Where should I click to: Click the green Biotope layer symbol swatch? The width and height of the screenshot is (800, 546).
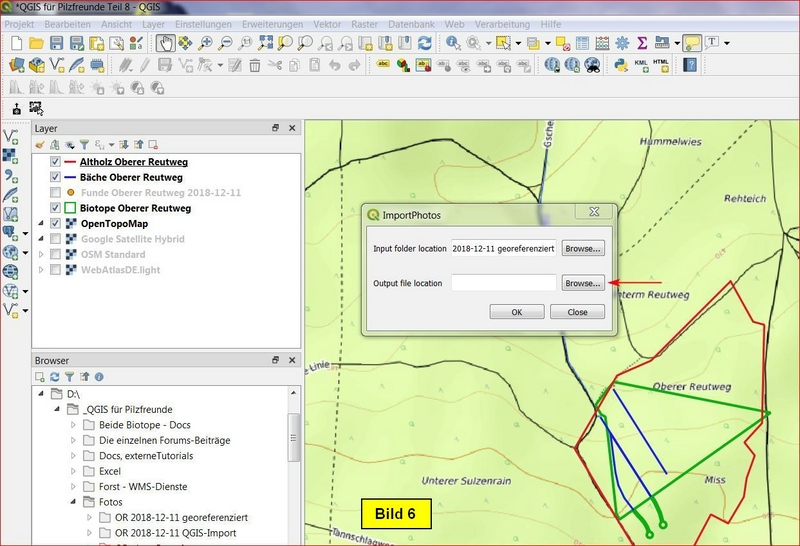pyautogui.click(x=70, y=208)
